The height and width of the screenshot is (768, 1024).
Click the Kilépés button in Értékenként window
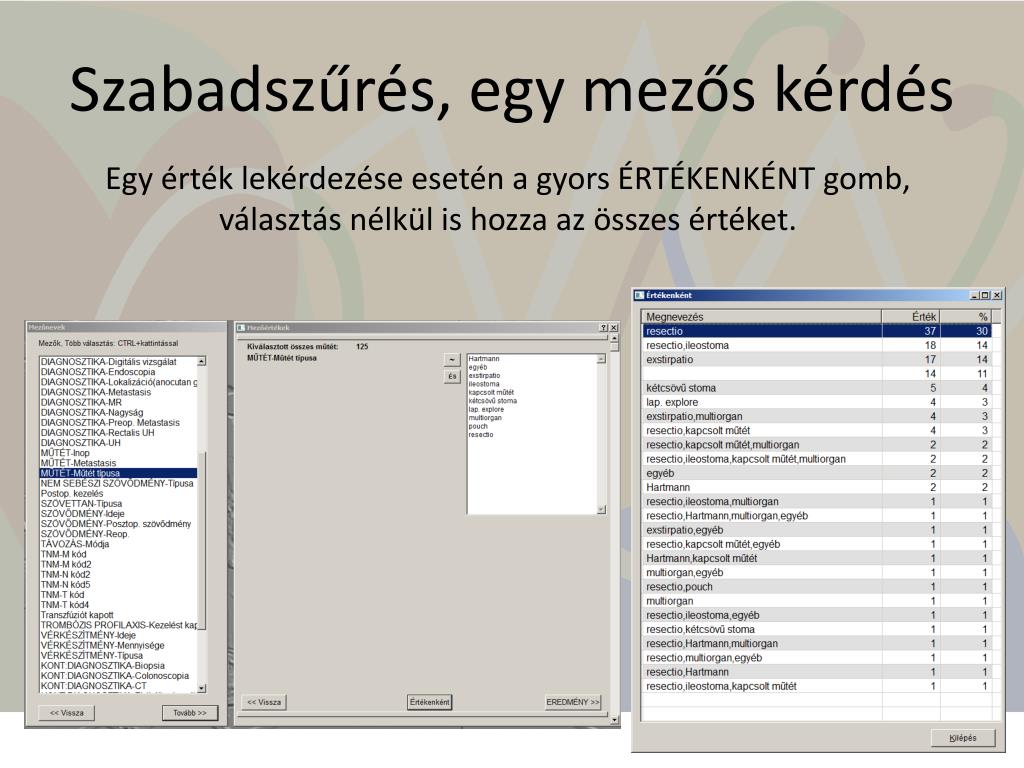(x=963, y=738)
